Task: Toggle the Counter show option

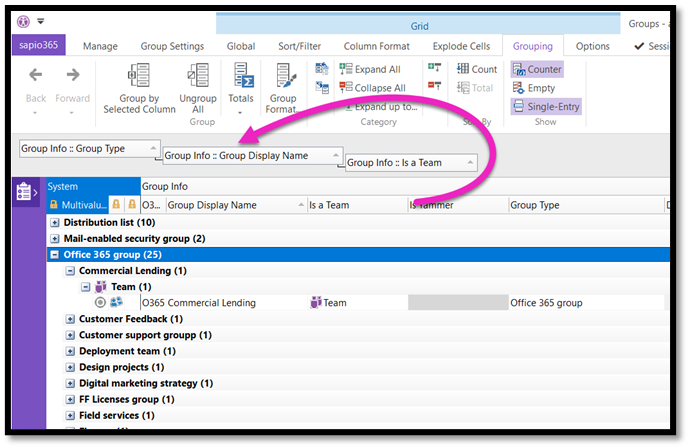Action: tap(537, 69)
